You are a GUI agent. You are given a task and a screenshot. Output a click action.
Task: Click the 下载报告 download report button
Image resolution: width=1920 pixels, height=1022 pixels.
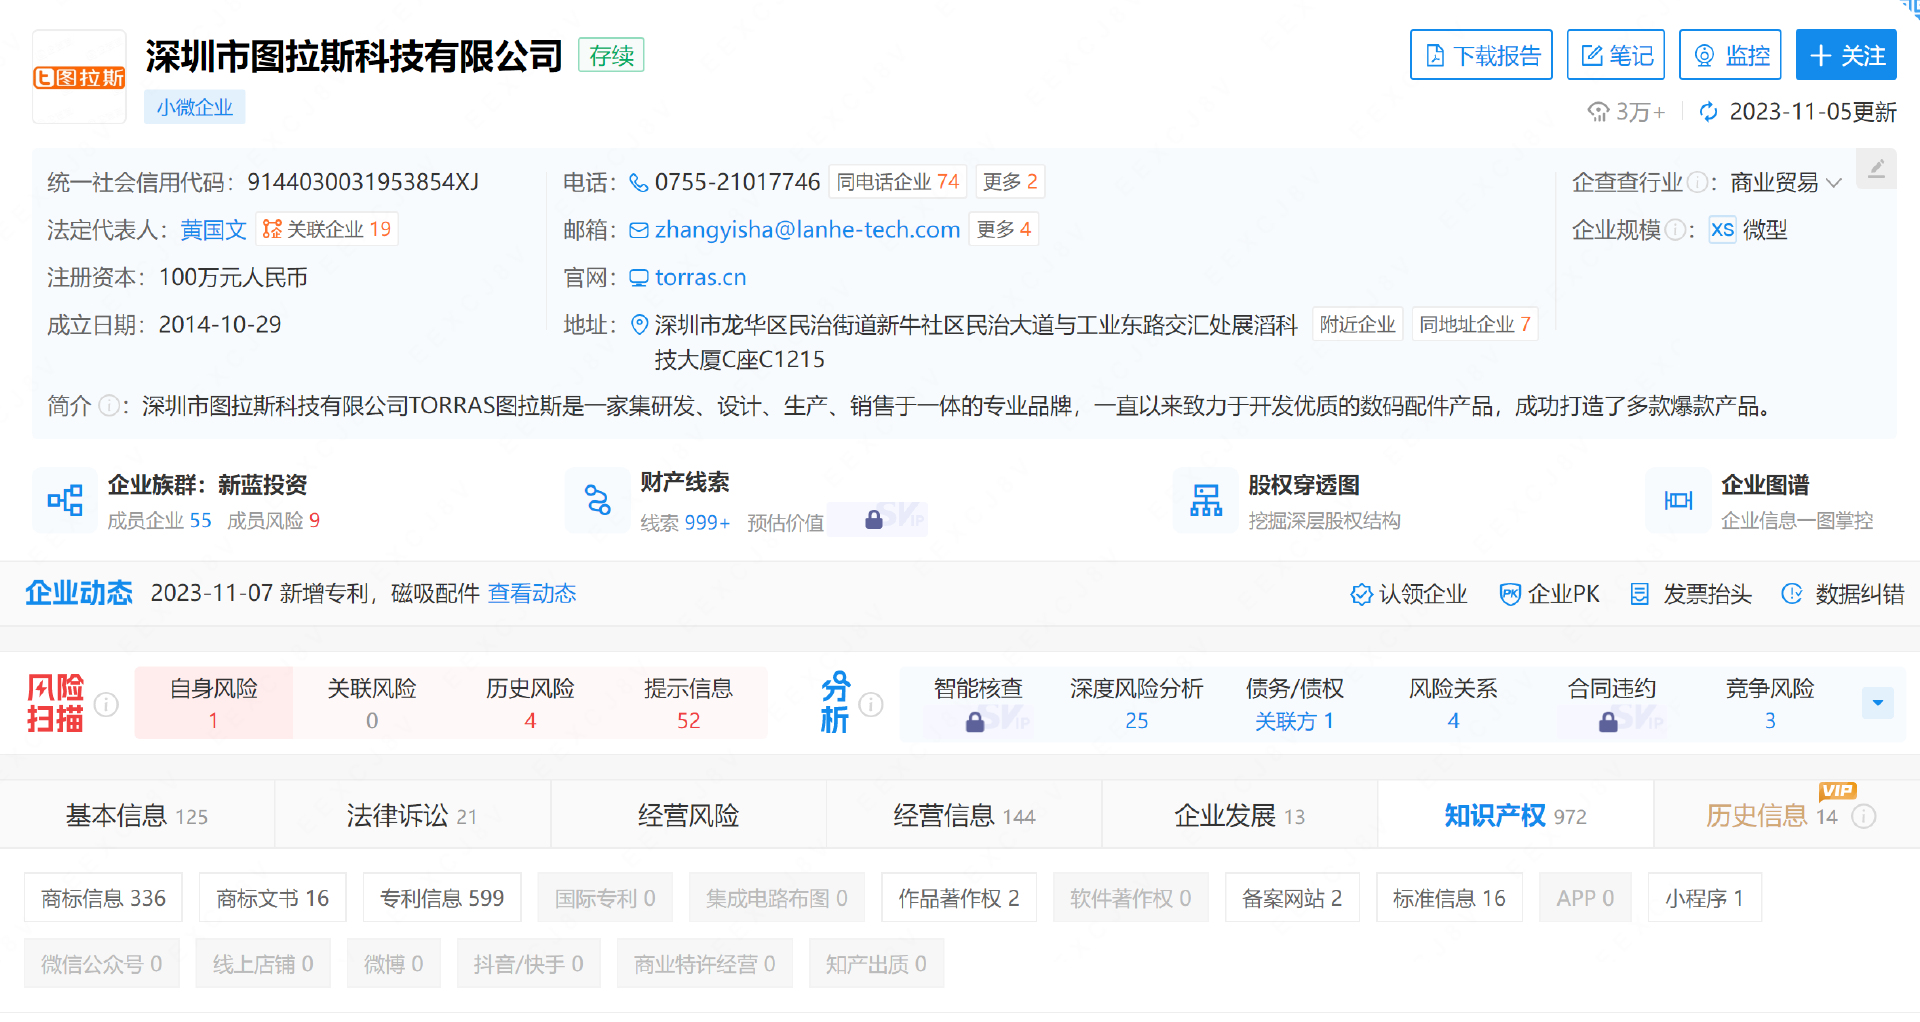pyautogui.click(x=1481, y=55)
